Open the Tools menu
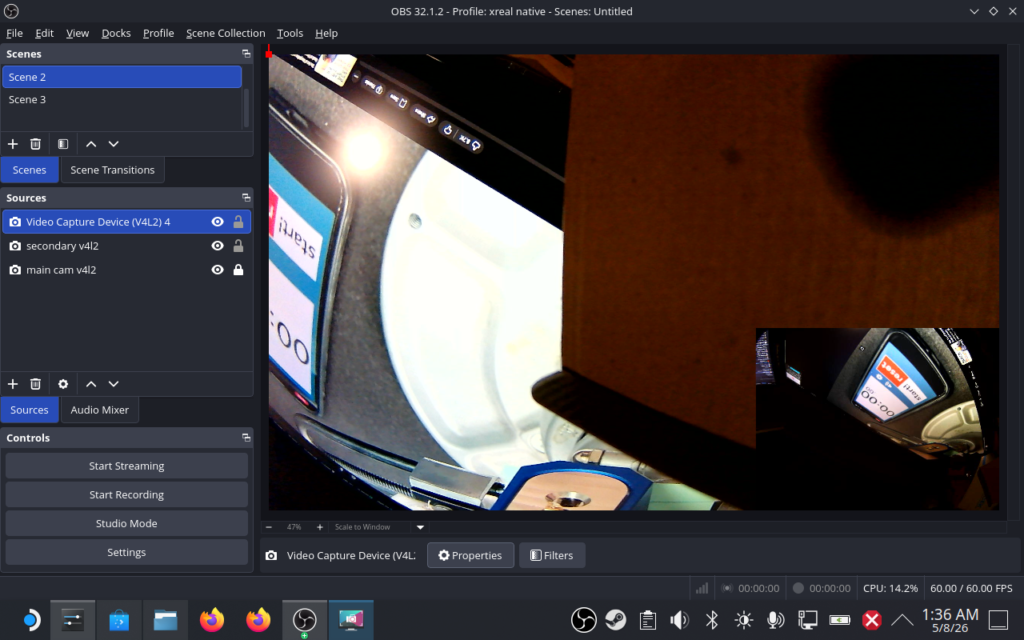The width and height of the screenshot is (1024, 640). tap(290, 33)
